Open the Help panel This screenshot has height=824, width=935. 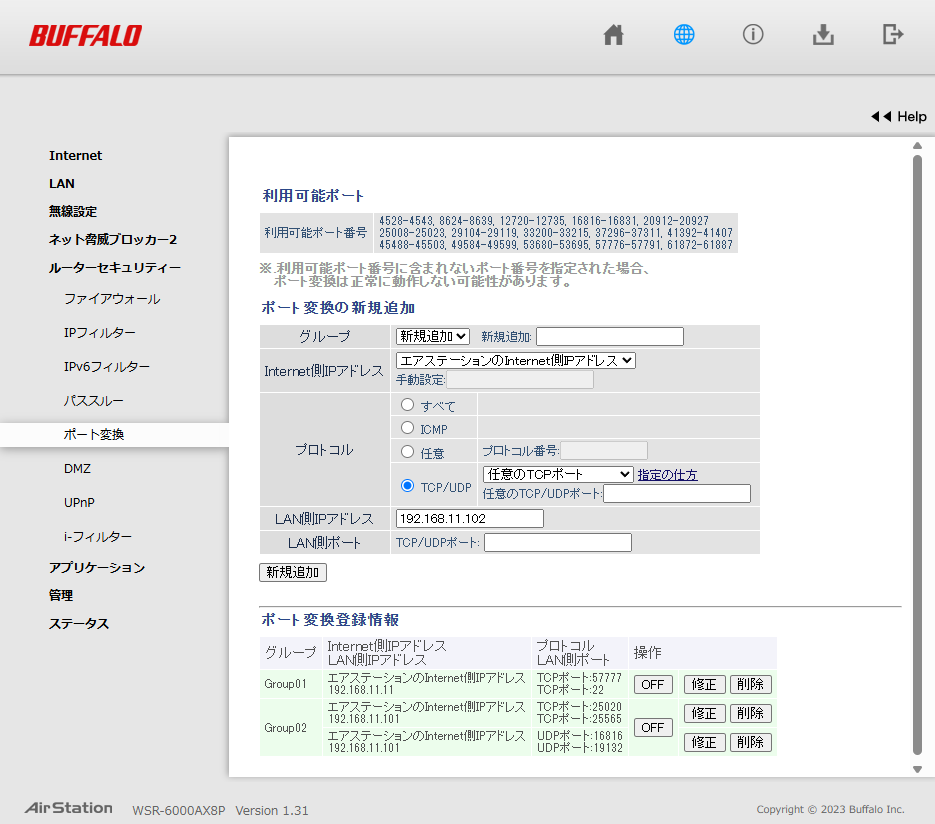(899, 117)
